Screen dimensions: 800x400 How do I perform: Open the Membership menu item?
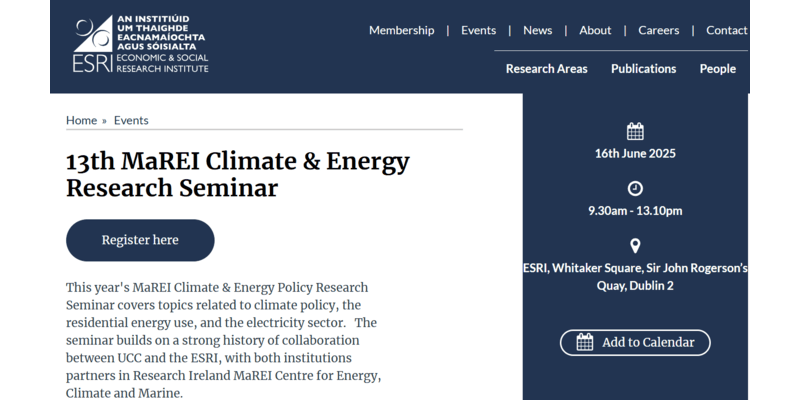coord(401,30)
